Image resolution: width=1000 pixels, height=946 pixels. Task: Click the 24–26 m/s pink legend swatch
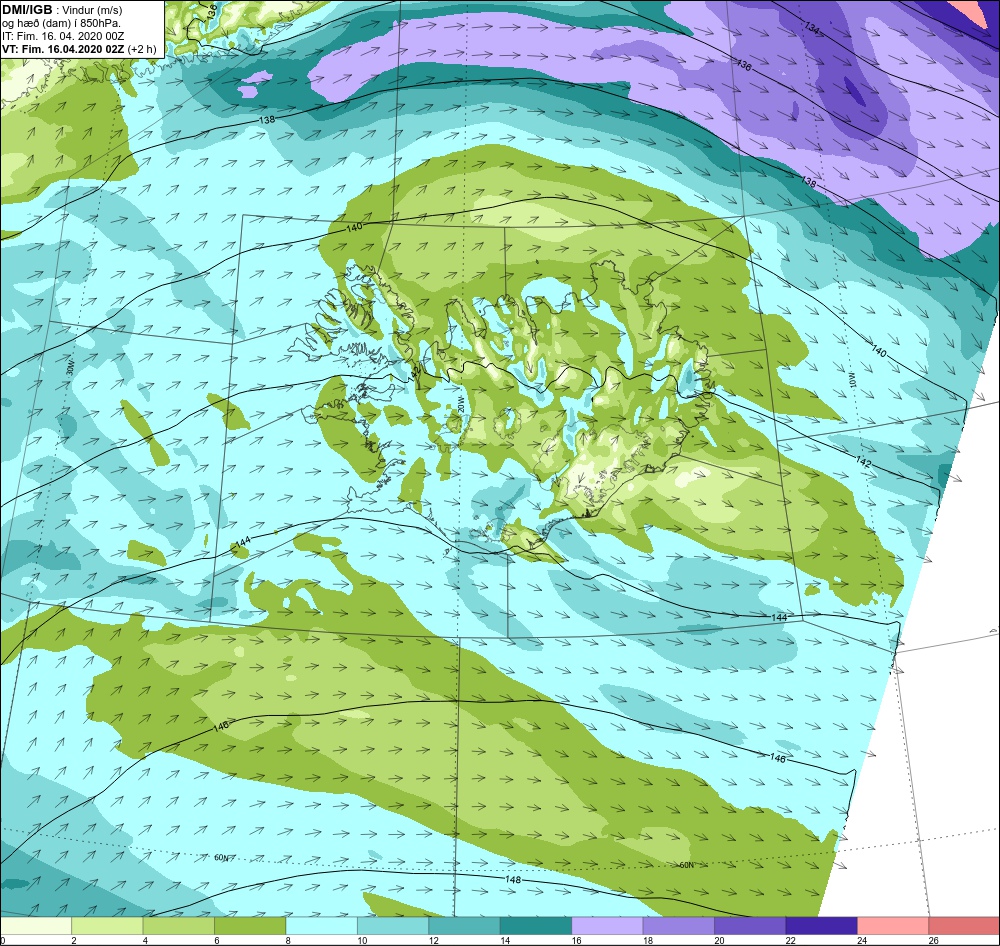click(x=893, y=925)
